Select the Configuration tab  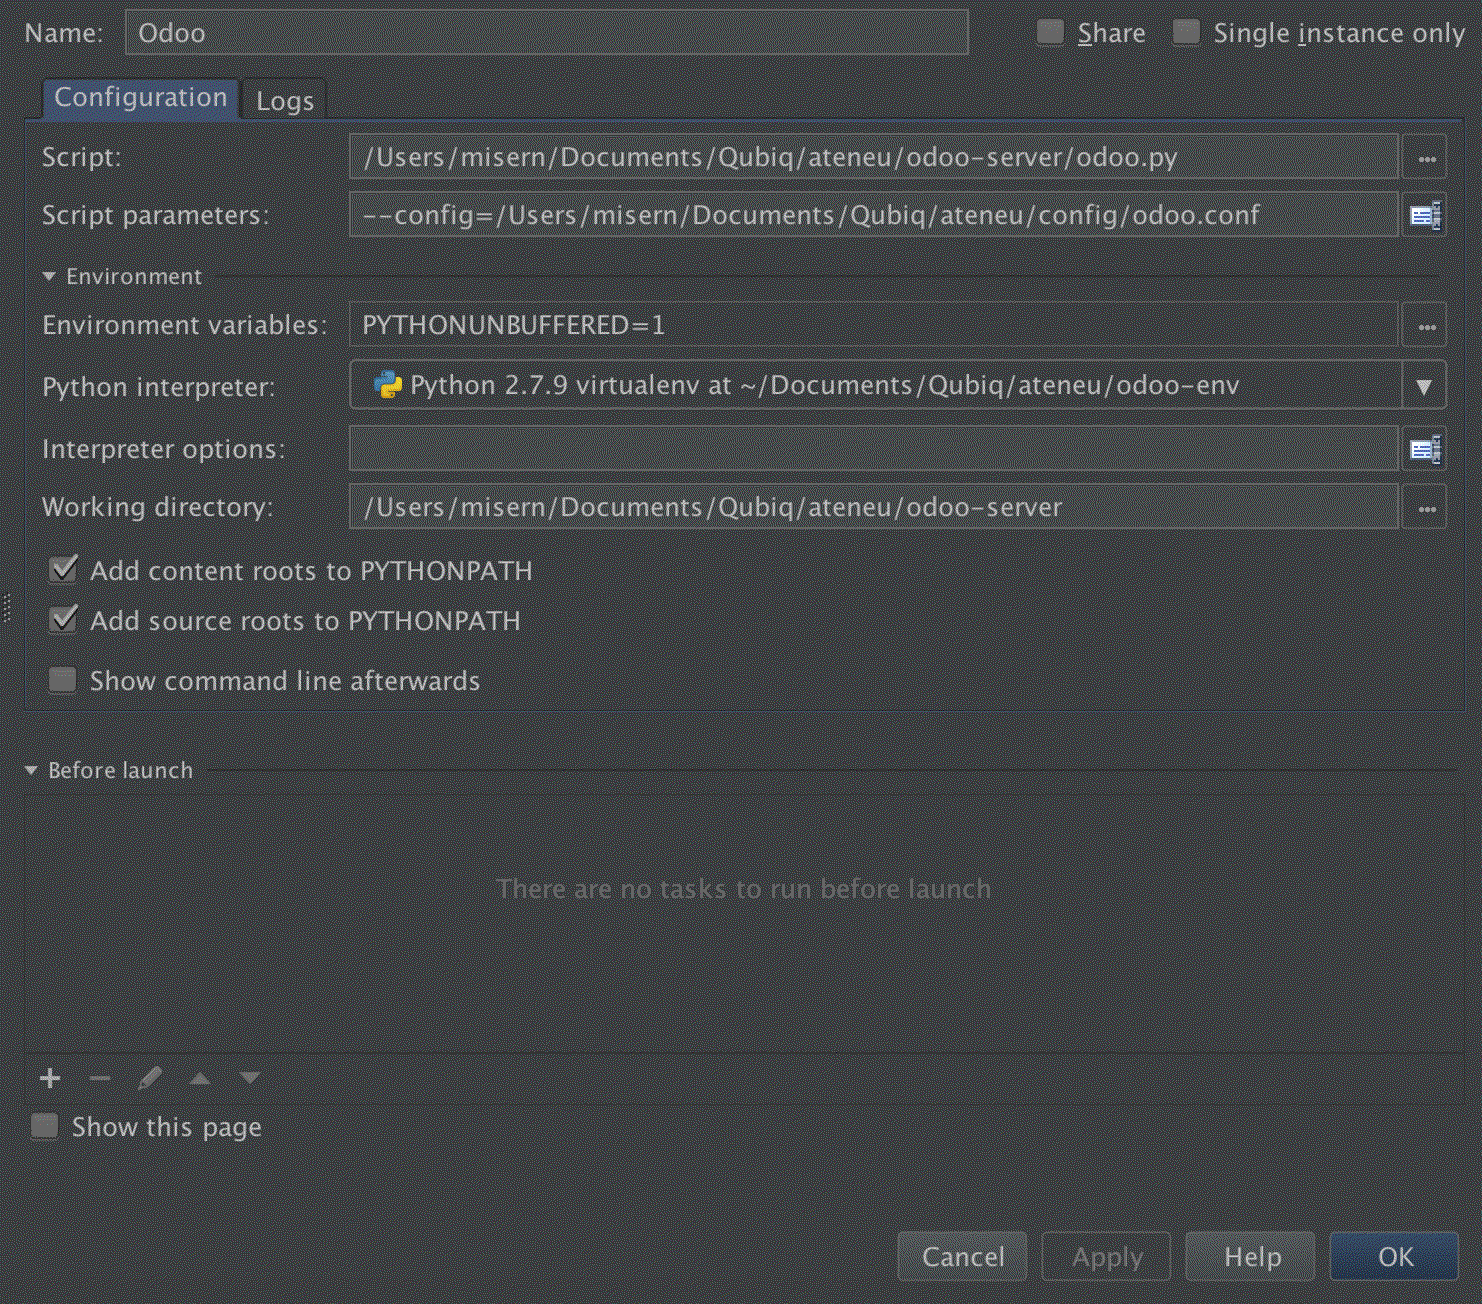(141, 98)
